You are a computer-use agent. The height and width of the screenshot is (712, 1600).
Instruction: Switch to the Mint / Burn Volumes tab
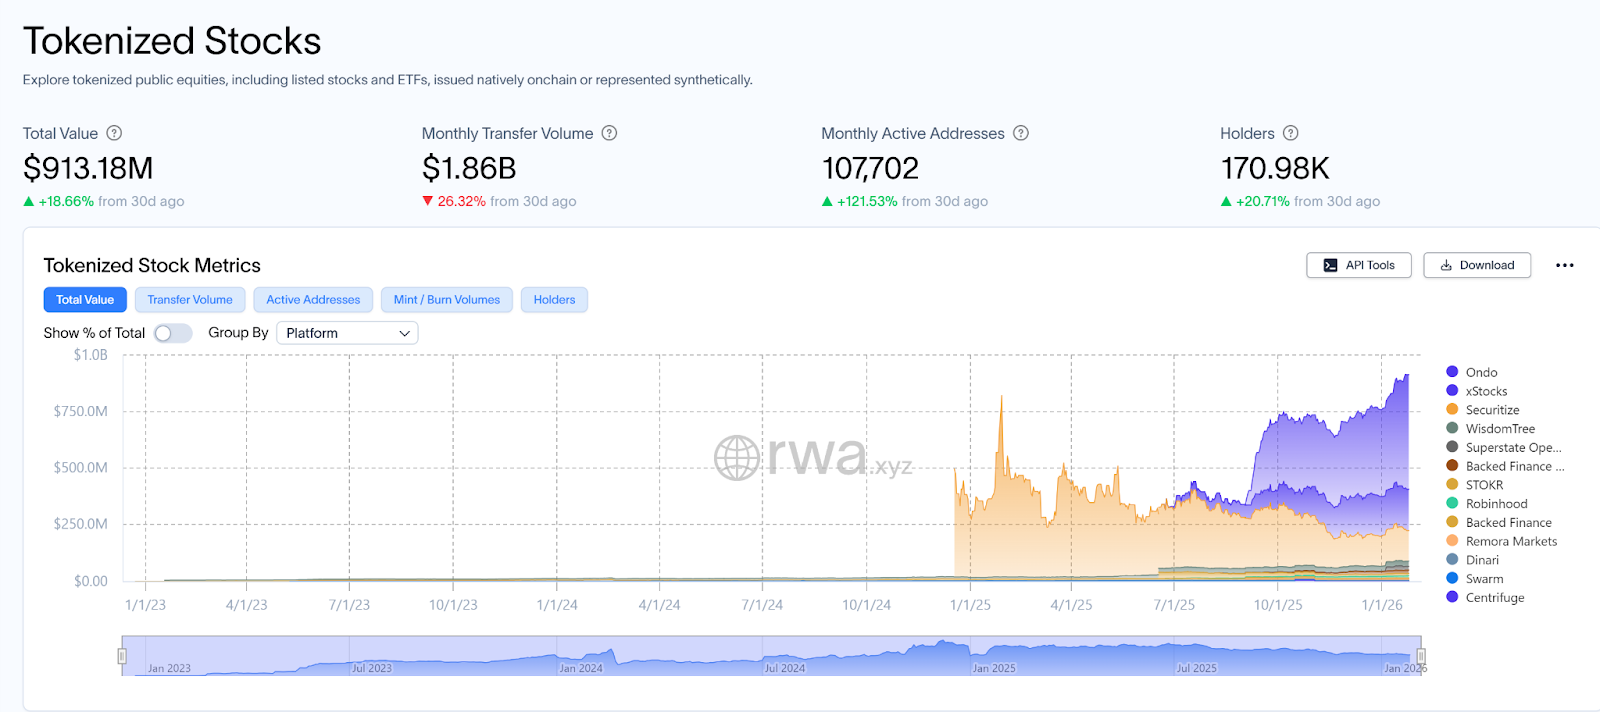[x=447, y=300]
